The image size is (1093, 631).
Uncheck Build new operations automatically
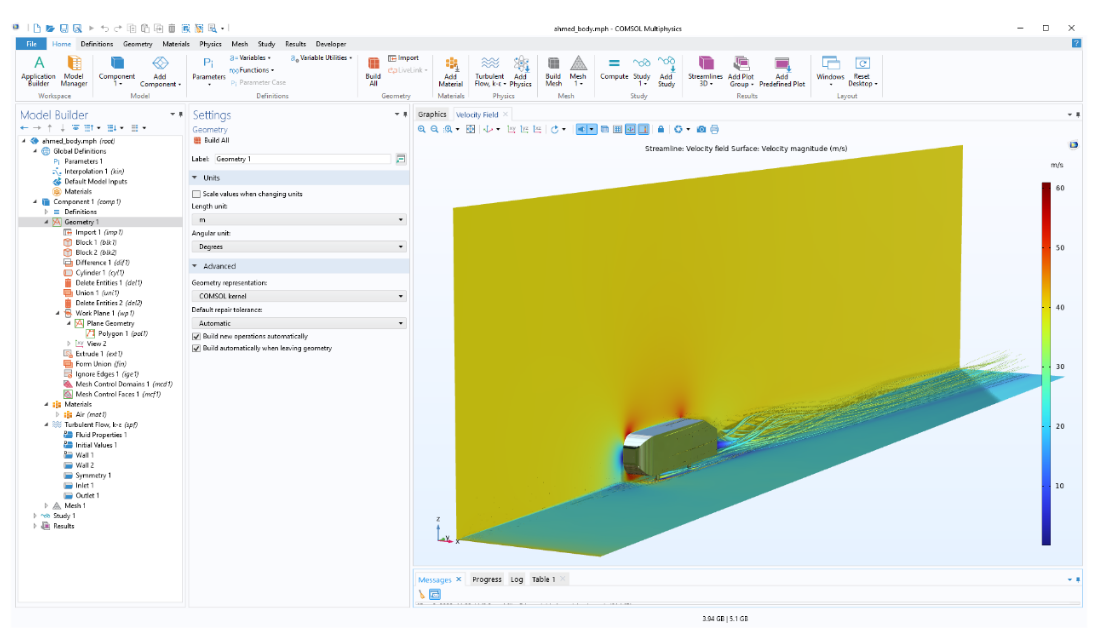tap(196, 336)
